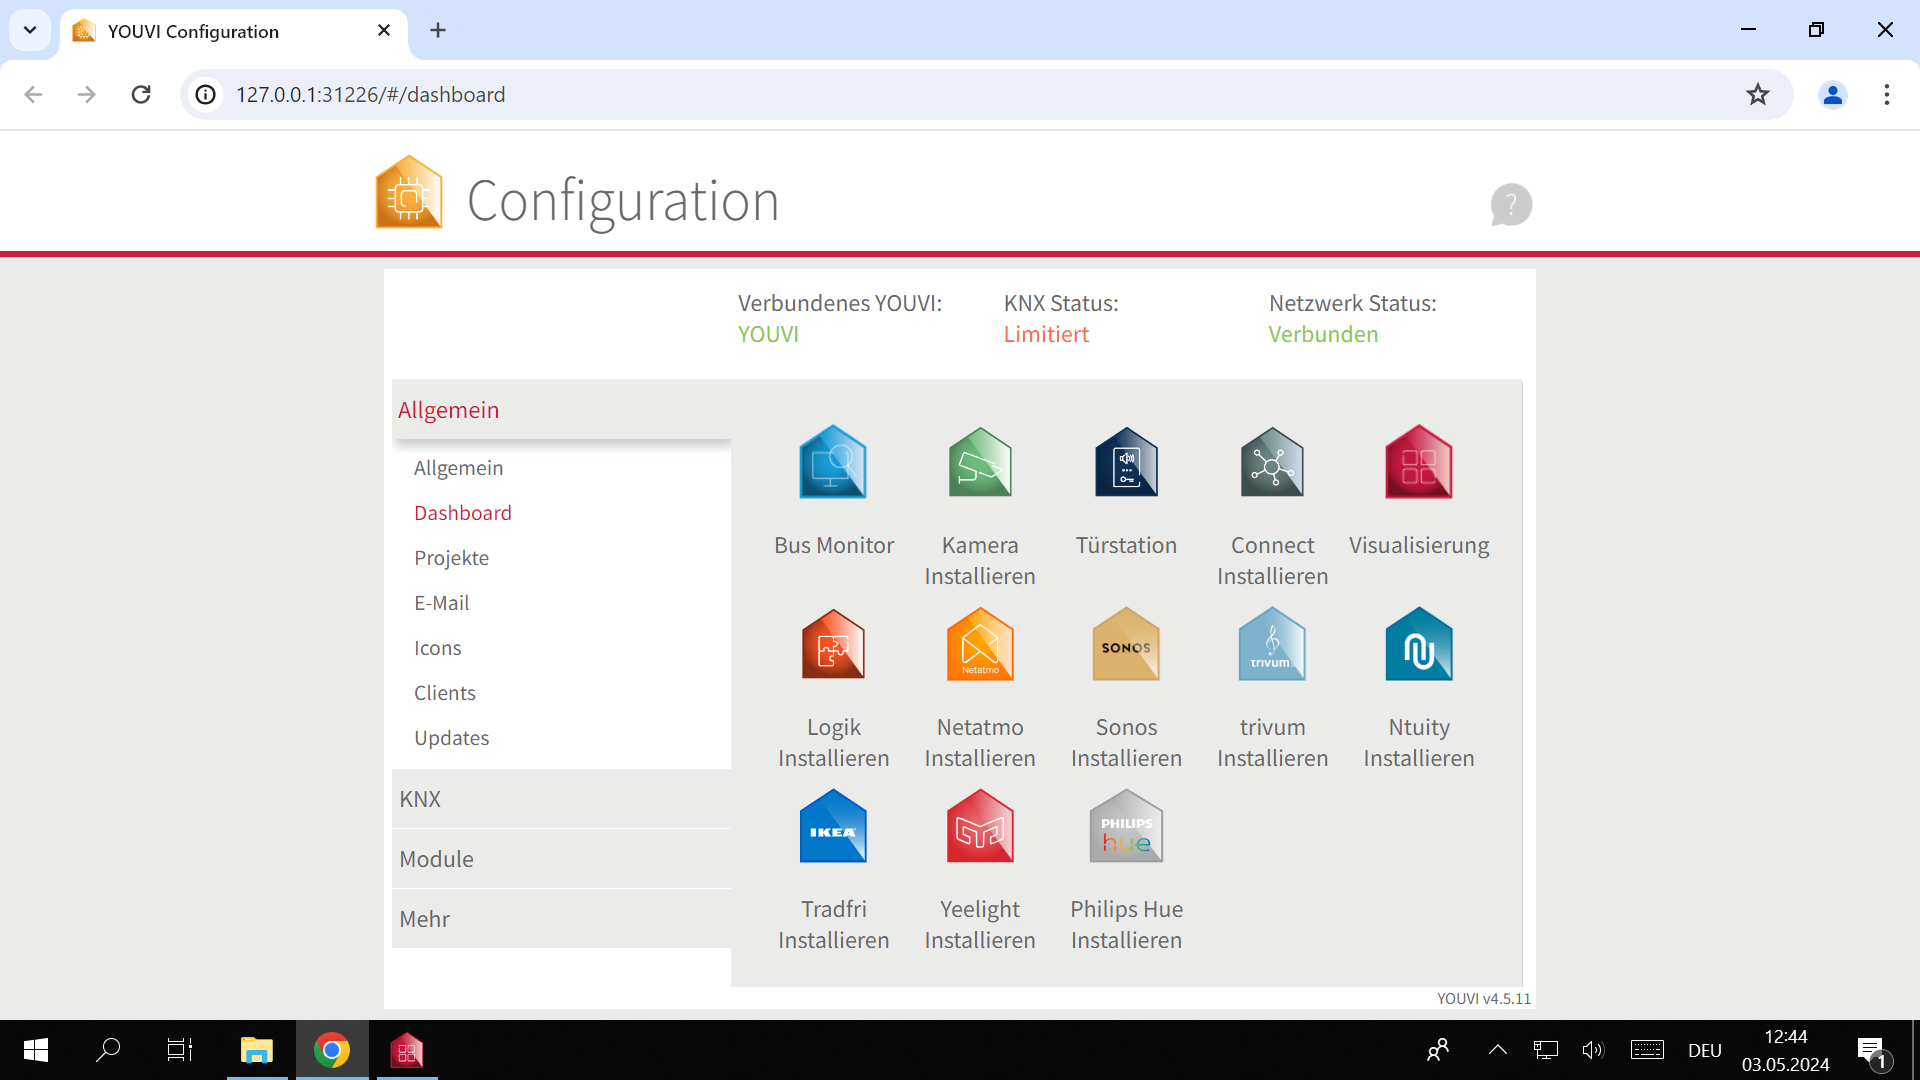The height and width of the screenshot is (1080, 1920).
Task: Reload the dashboard page
Action: [141, 95]
